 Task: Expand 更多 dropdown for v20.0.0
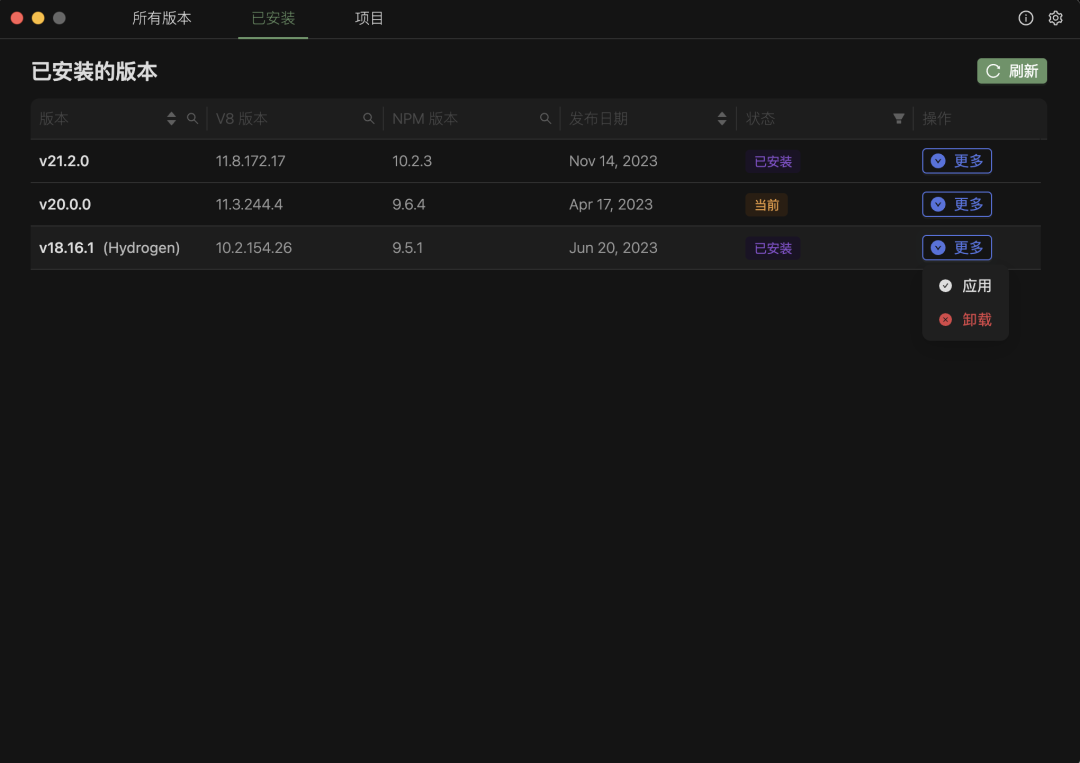click(x=956, y=204)
